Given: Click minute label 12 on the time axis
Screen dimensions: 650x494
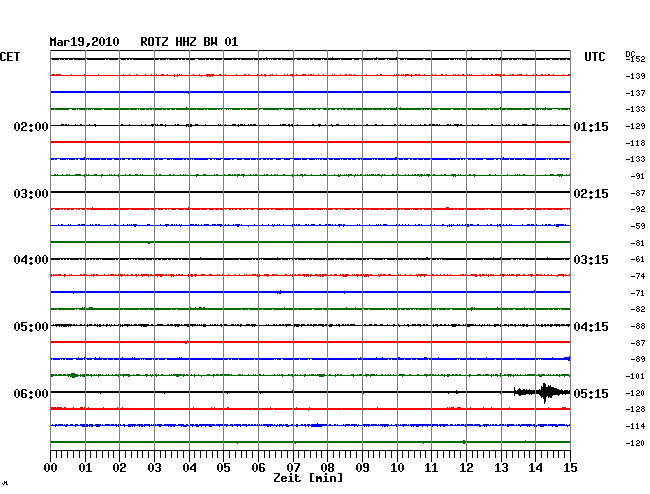Looking at the screenshot, I should [466, 468].
